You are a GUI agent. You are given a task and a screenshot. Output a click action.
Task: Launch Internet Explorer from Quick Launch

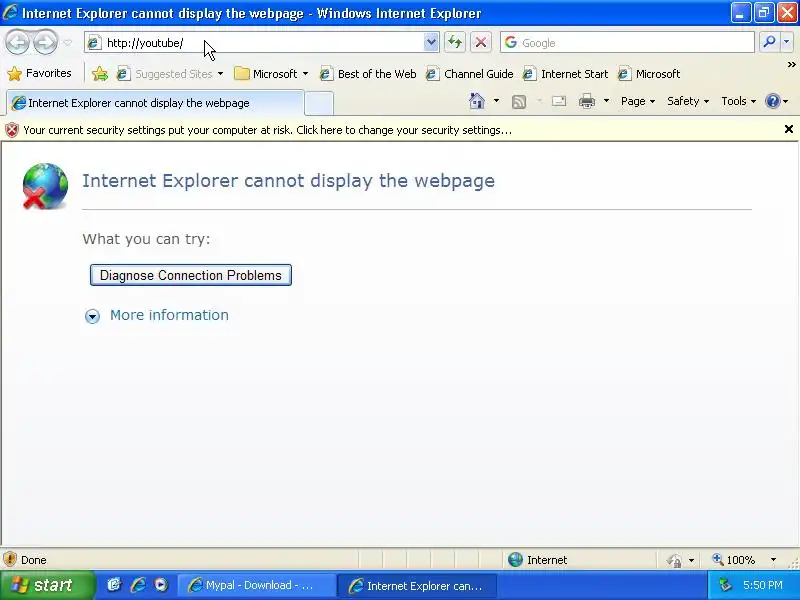pos(138,585)
